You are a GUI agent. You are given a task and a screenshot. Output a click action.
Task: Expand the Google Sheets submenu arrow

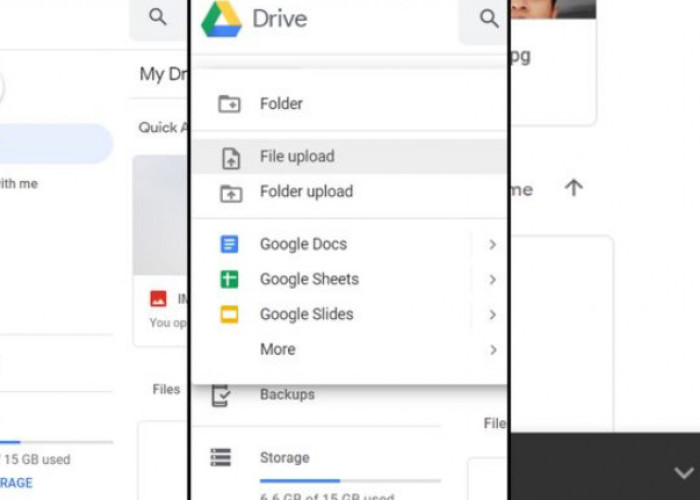(x=492, y=279)
